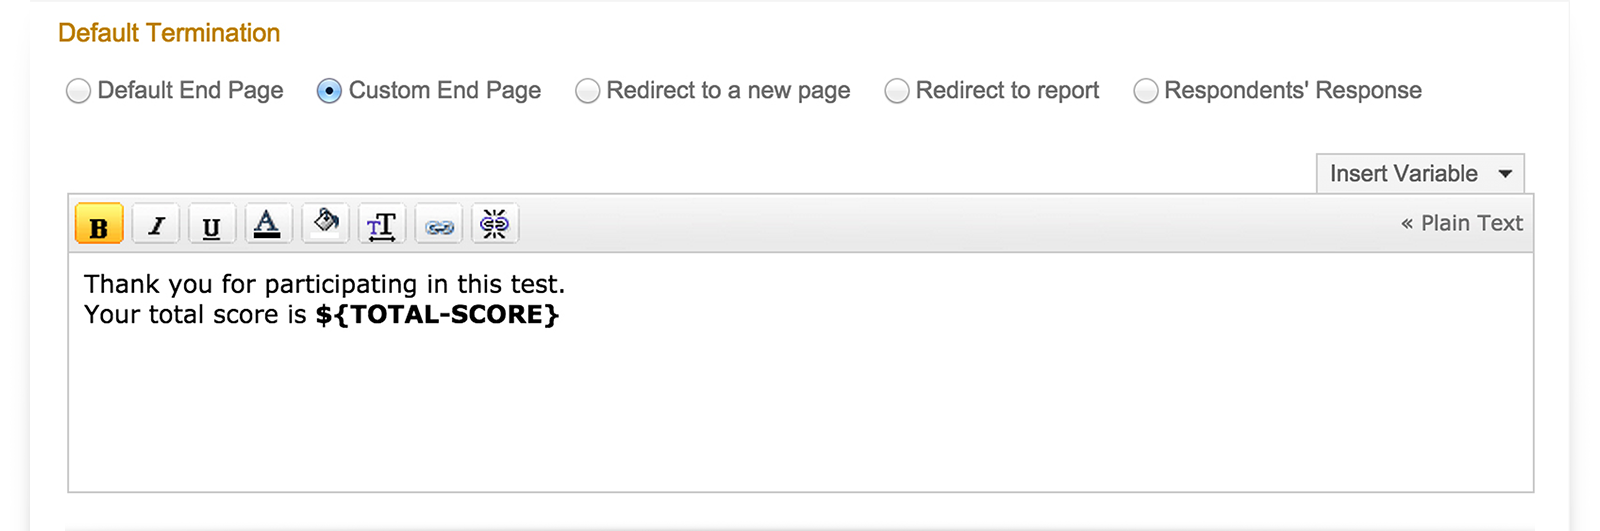
Task: Choose the Respondents' Response radio option
Action: pyautogui.click(x=1145, y=91)
